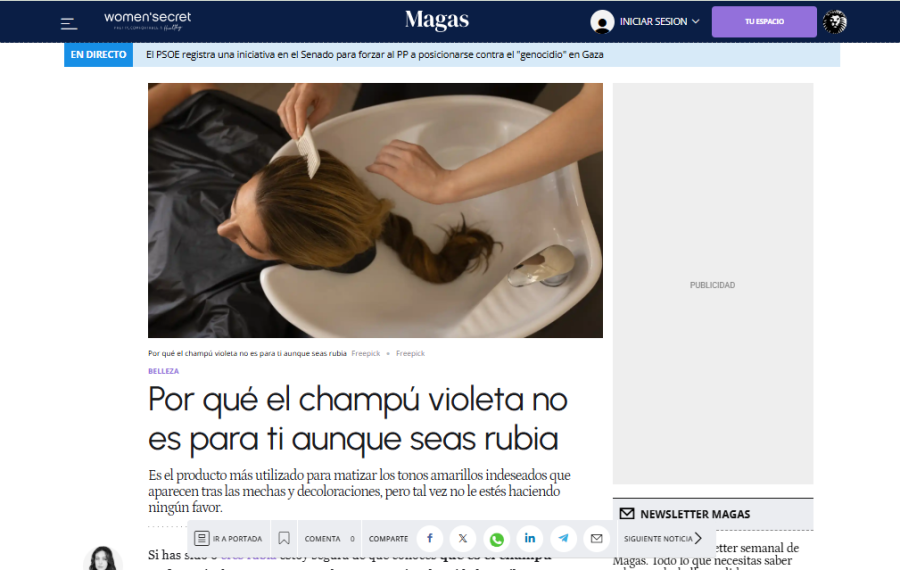Go to the Magas home logo
Viewport: 900px width, 570px height.
pyautogui.click(x=437, y=20)
